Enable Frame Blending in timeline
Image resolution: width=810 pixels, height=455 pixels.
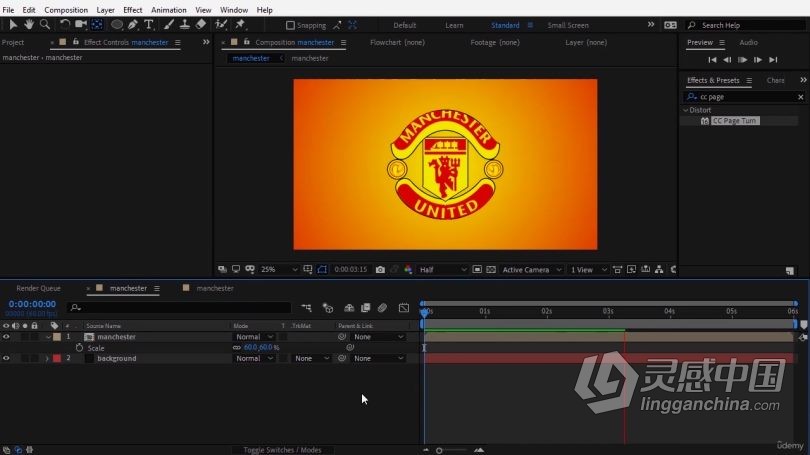[x=366, y=308]
